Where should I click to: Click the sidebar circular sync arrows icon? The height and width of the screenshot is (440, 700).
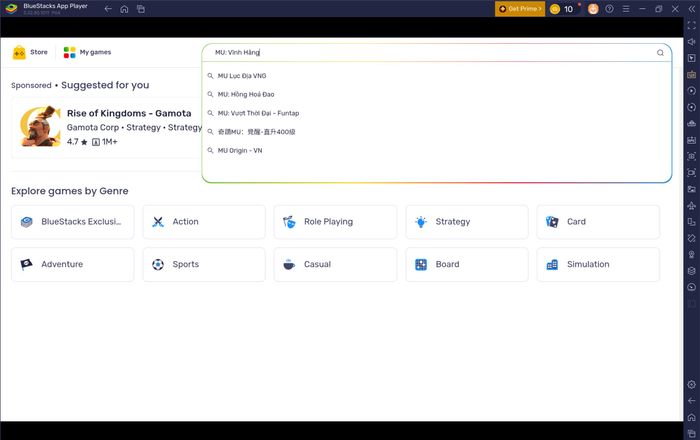point(692,107)
